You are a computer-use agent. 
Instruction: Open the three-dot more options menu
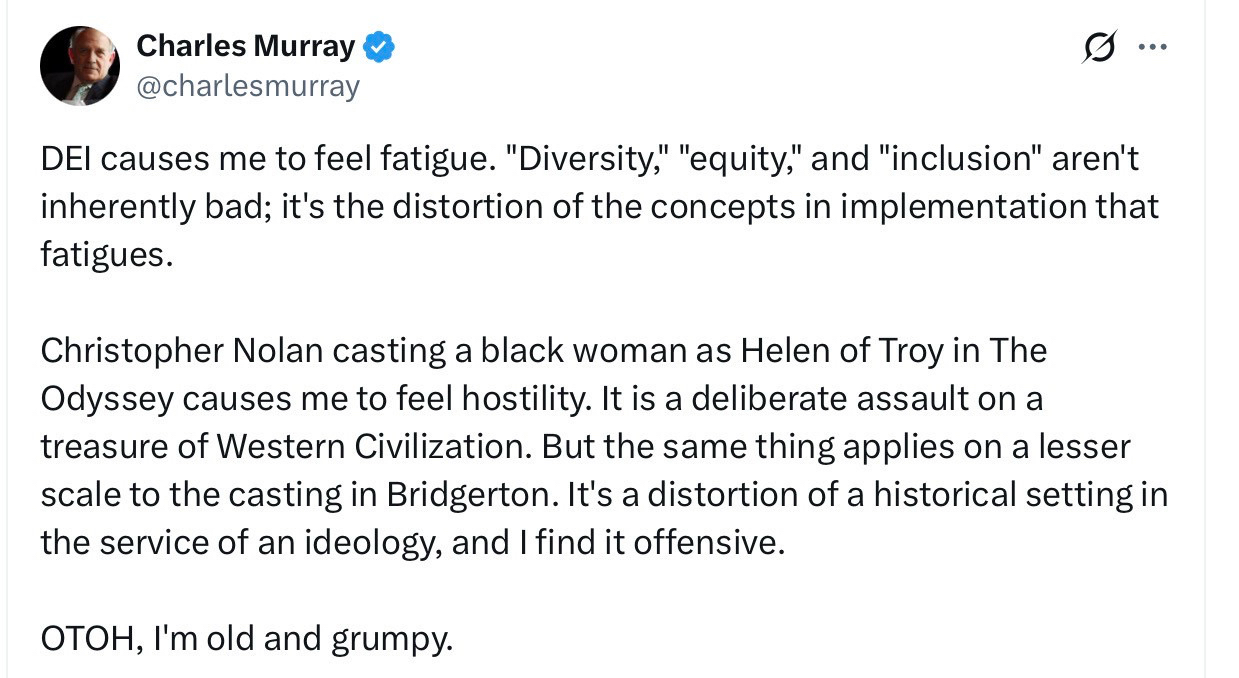[1153, 49]
